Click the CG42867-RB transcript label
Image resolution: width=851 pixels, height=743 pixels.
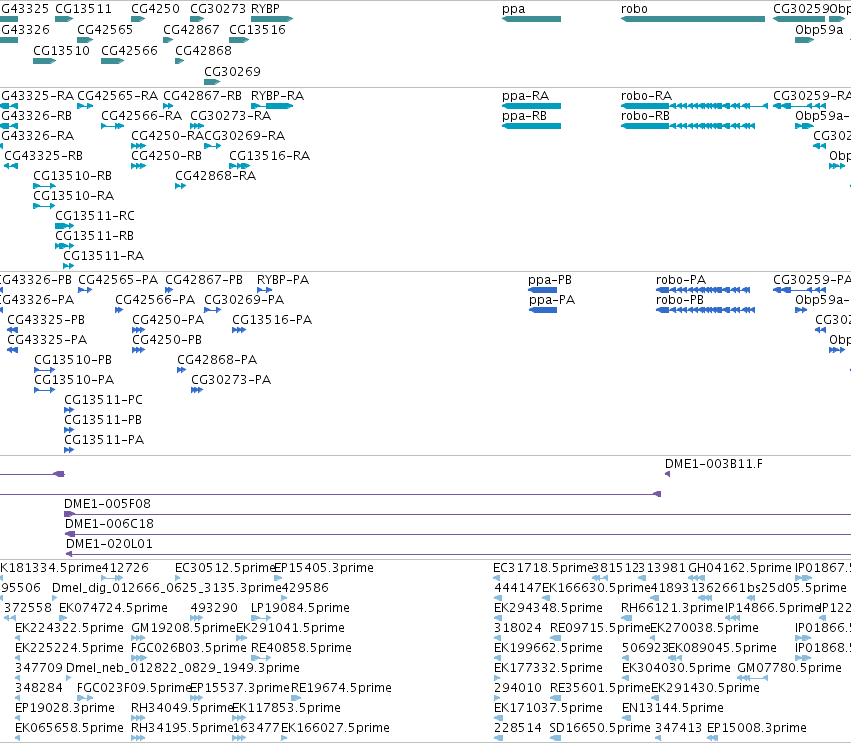click(202, 96)
